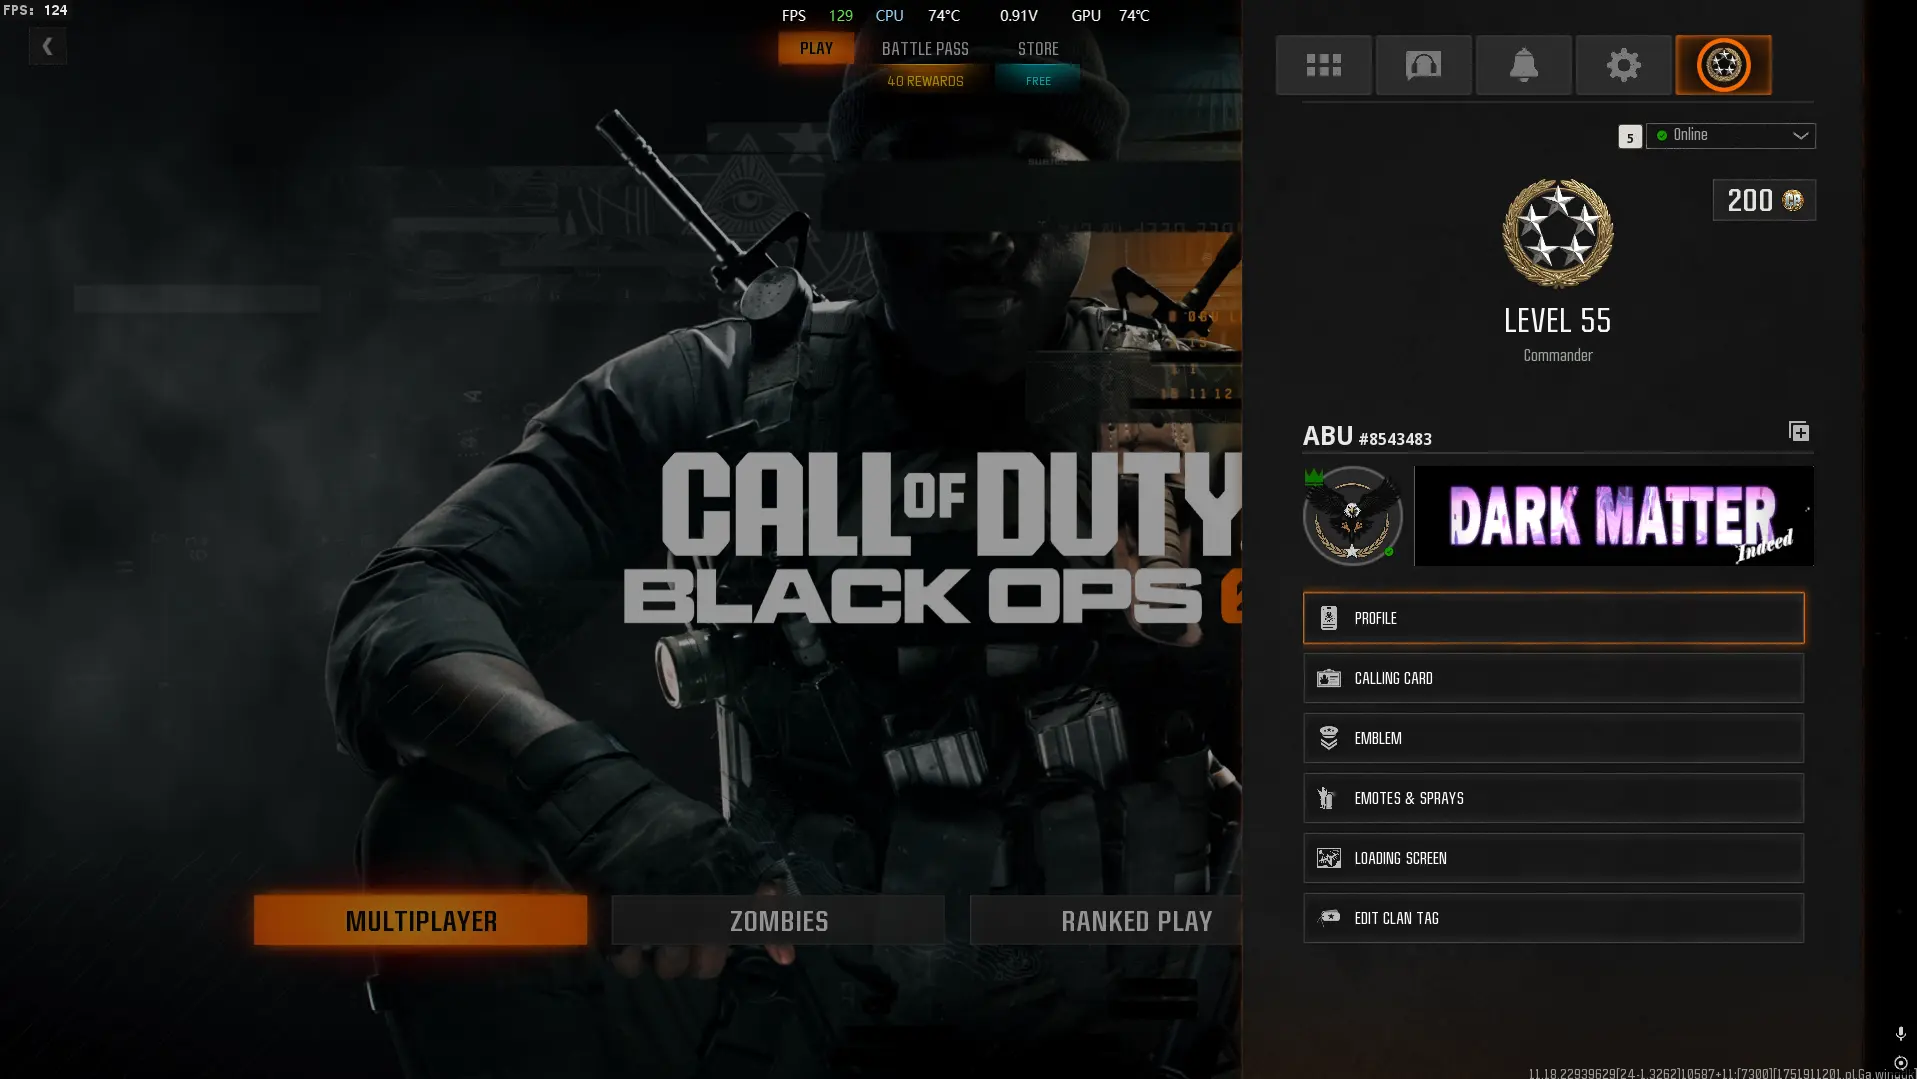
Task: Switch to the Store tab
Action: point(1038,48)
